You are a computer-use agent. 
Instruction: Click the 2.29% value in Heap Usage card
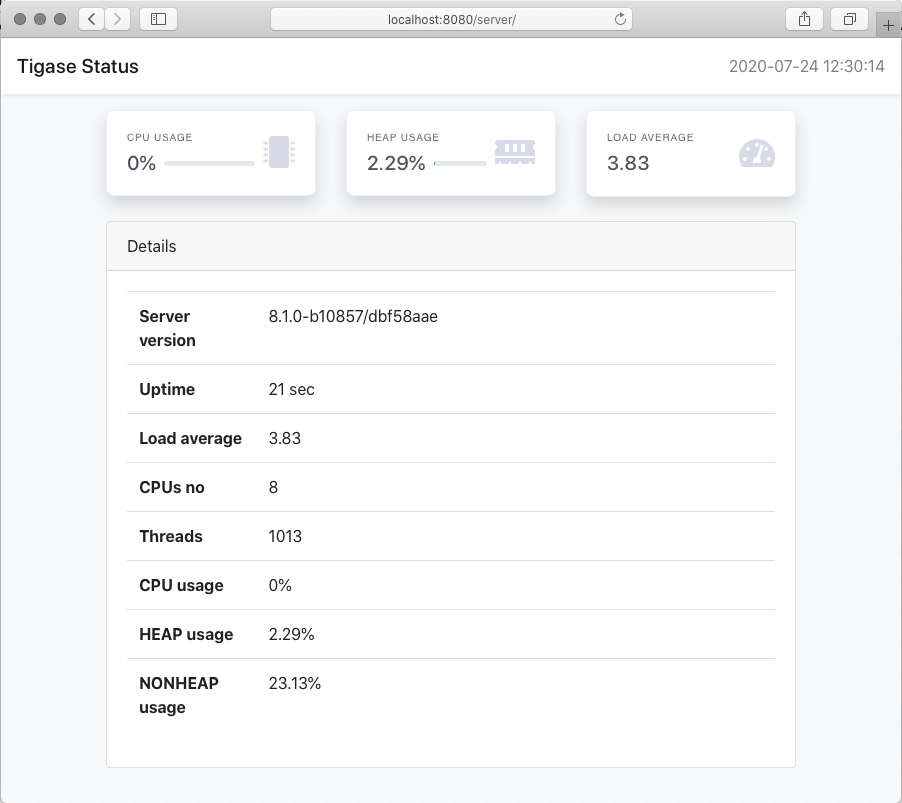click(x=396, y=163)
